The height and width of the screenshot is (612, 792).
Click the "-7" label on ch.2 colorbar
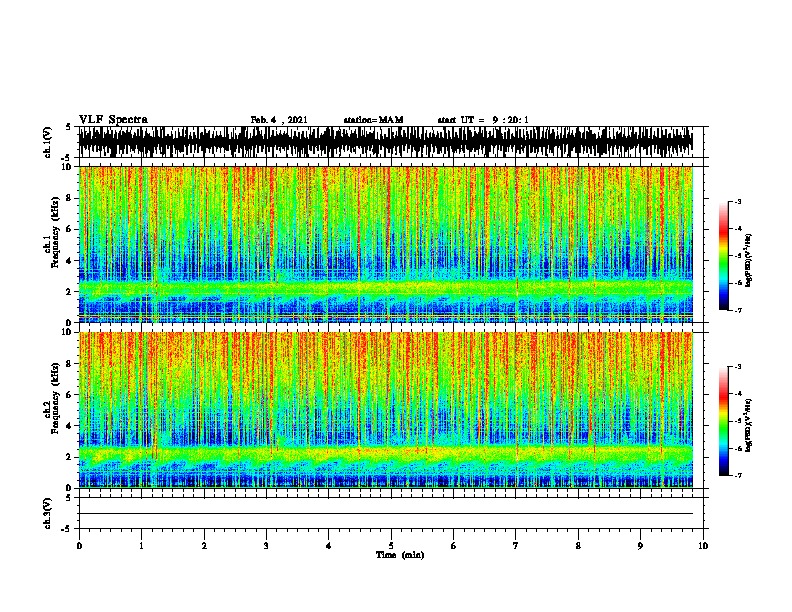[x=738, y=476]
